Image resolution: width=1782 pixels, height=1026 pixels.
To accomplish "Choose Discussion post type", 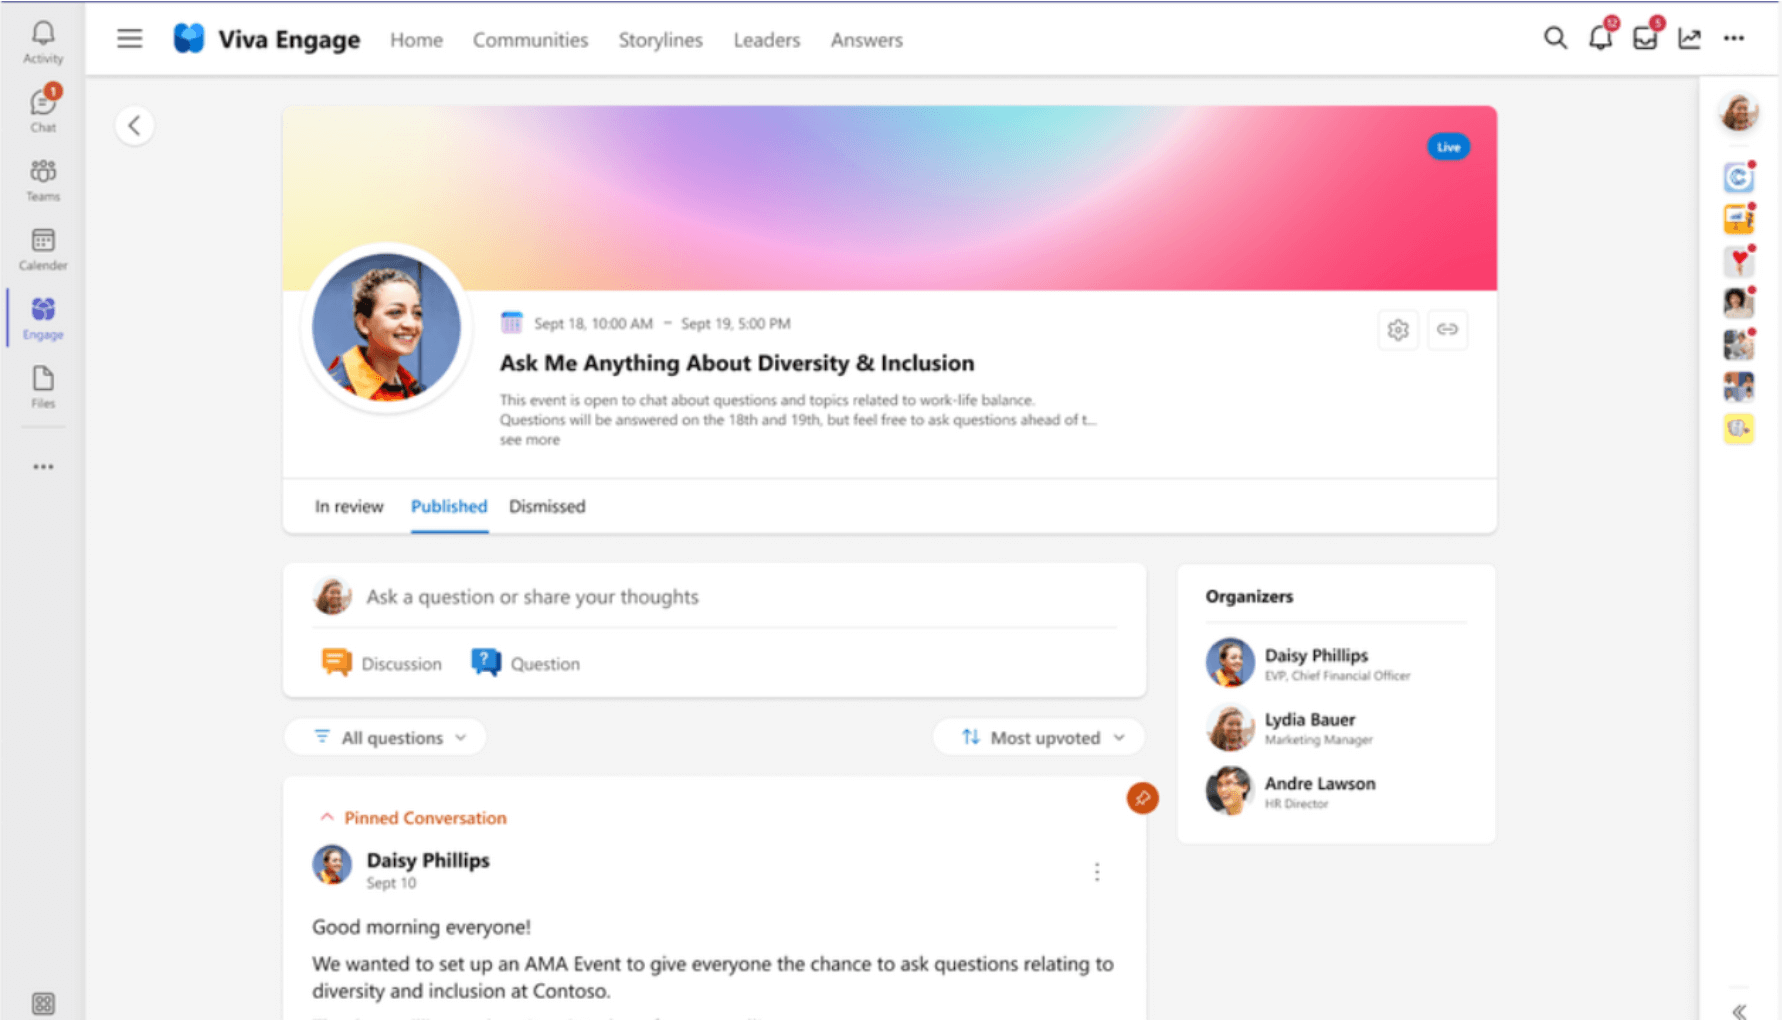I will pyautogui.click(x=381, y=663).
